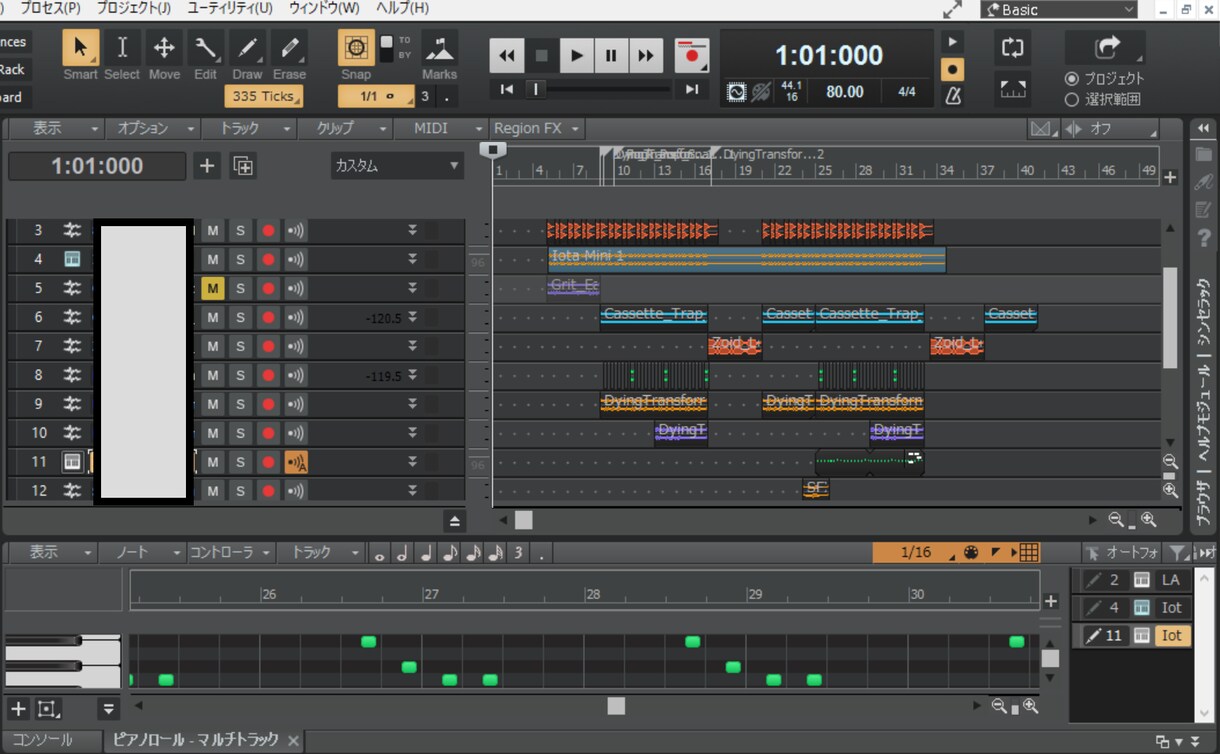This screenshot has width=1220, height=754.
Task: Activate the Move tool
Action: (164, 48)
